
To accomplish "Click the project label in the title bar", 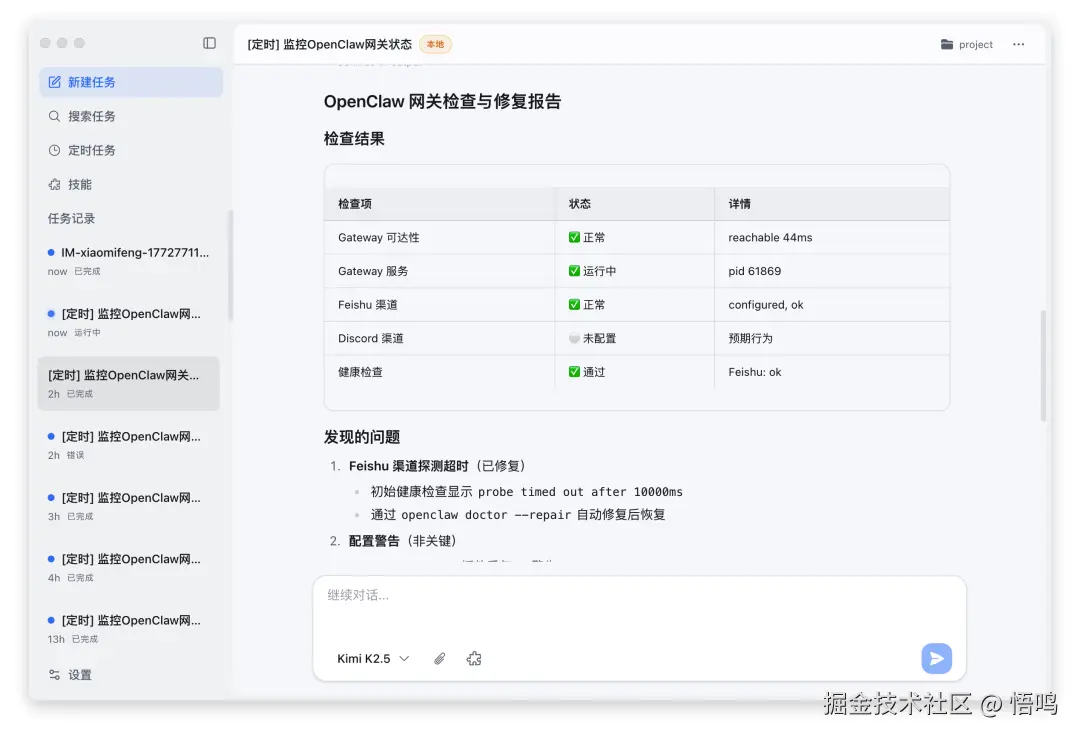I will coord(976,44).
